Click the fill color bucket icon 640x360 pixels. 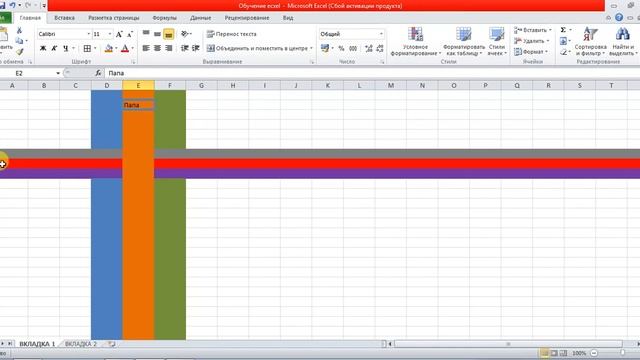click(x=109, y=48)
